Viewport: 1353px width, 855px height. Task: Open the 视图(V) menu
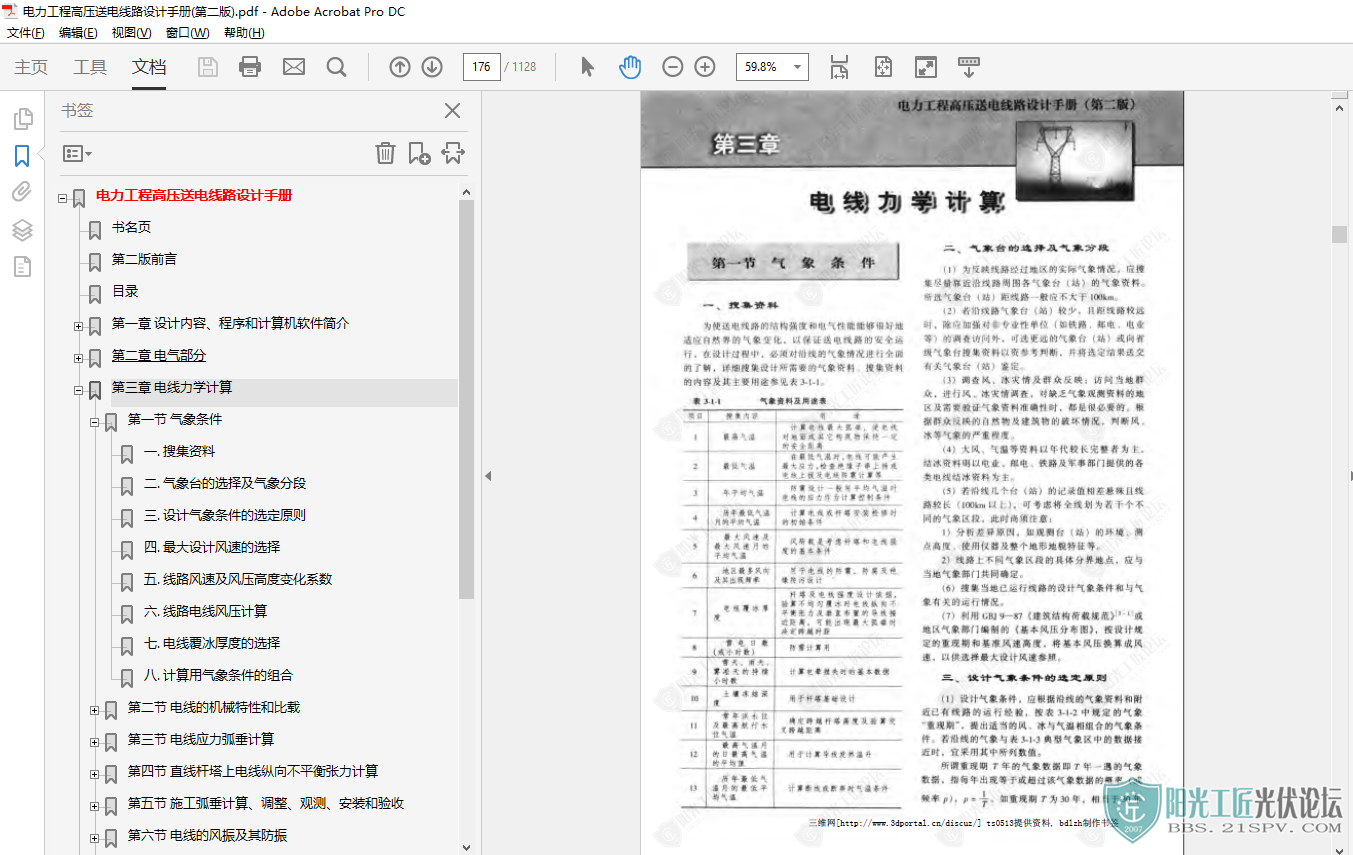pos(131,33)
